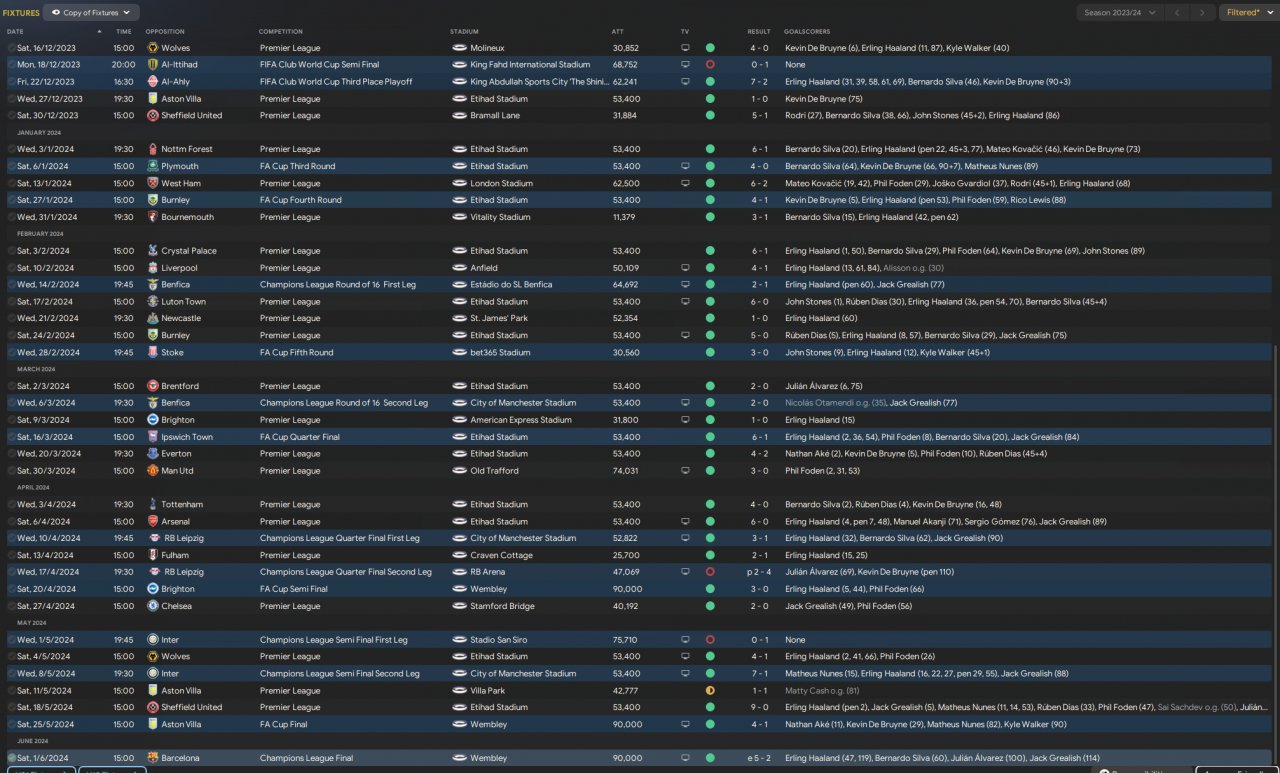Open the Champions League Final competition link

coord(306,758)
